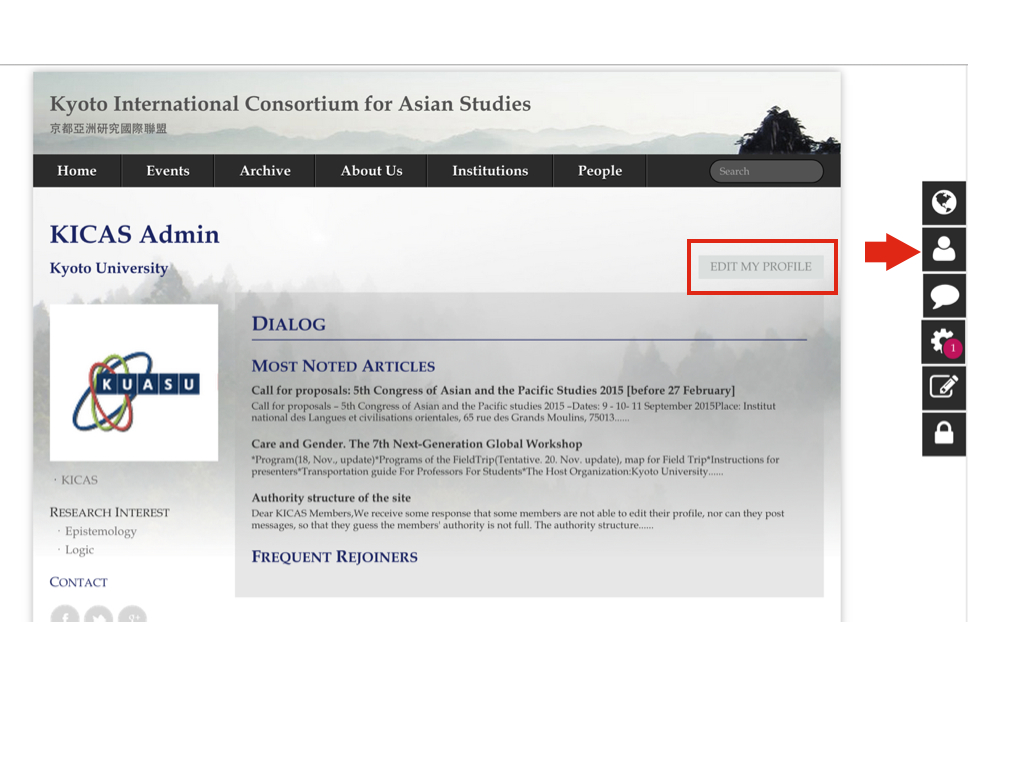Click the globe icon in the side toolbar
Screen dimensions: 1024x768
[944, 203]
